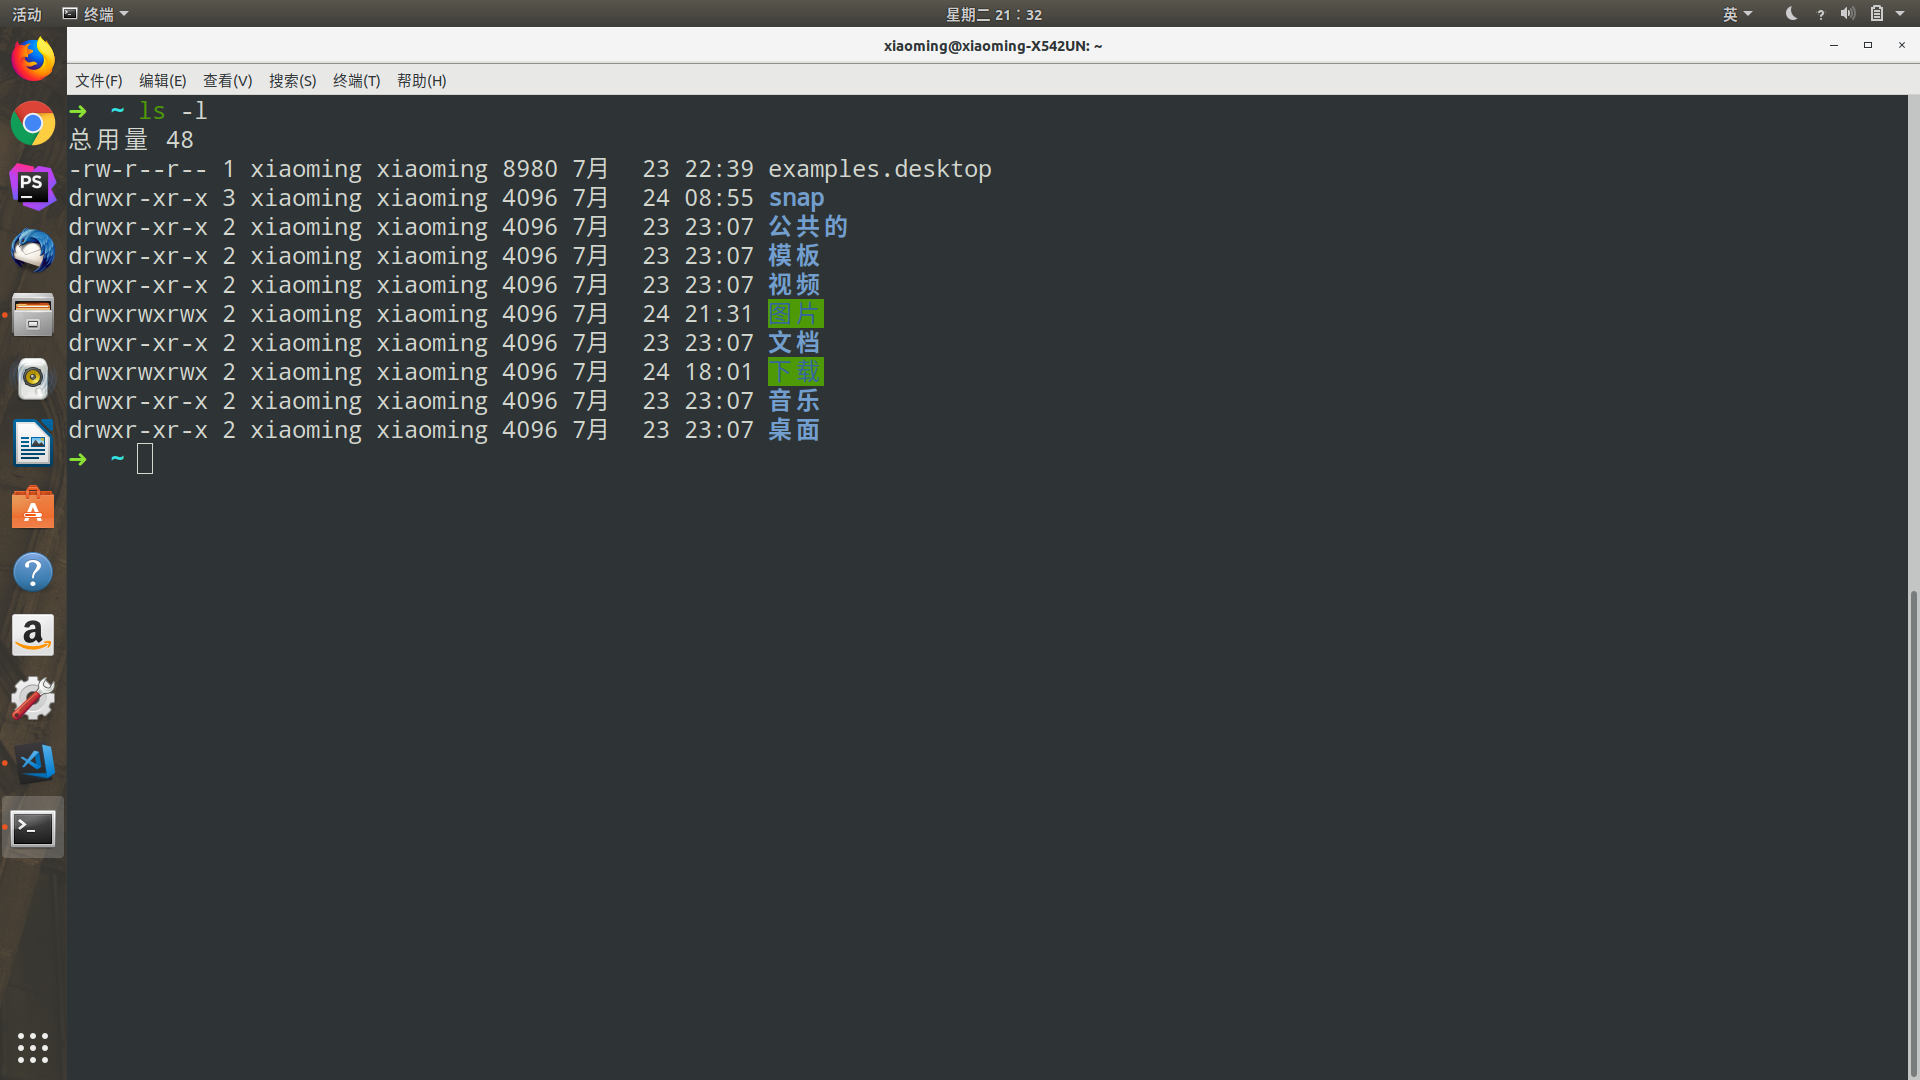Click the ls -l command text
The width and height of the screenshot is (1920, 1080).
pos(173,111)
